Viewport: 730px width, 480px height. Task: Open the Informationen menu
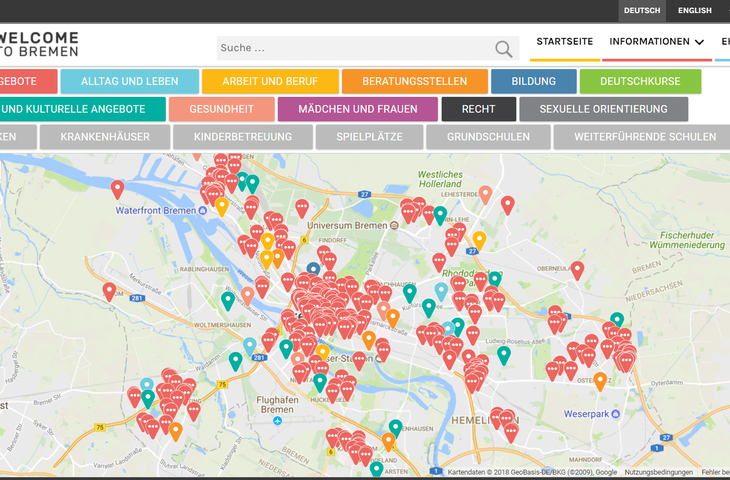click(649, 42)
